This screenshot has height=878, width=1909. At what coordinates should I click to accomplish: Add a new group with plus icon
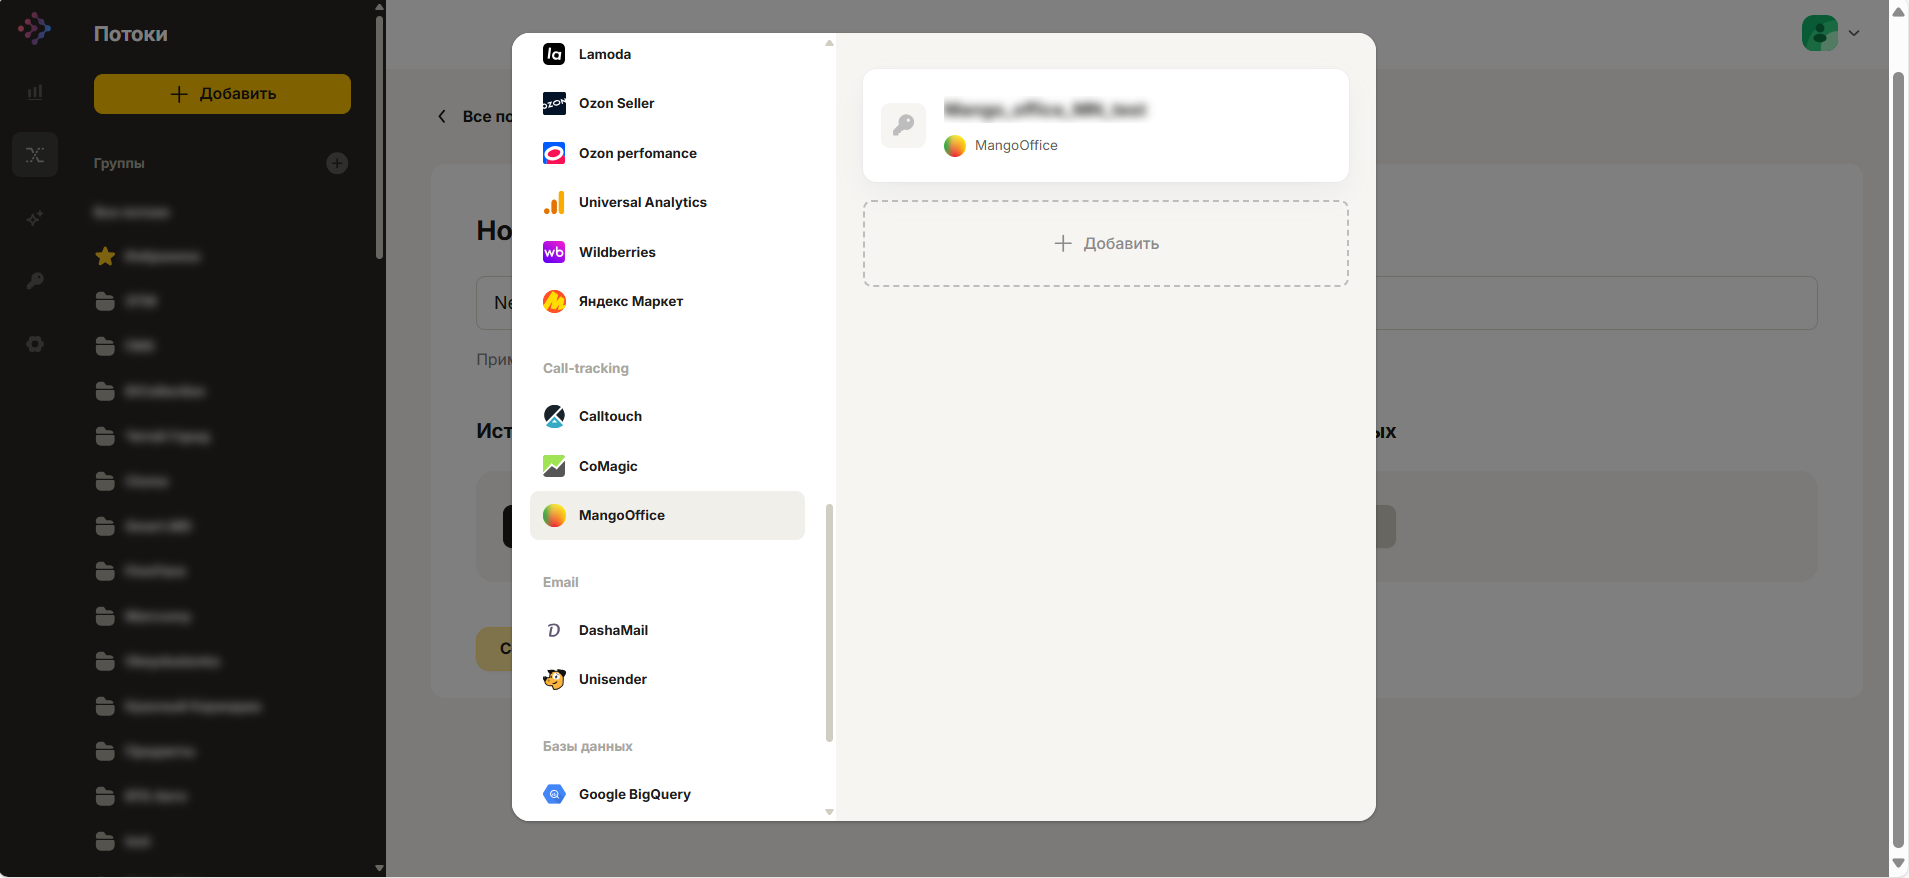click(337, 163)
